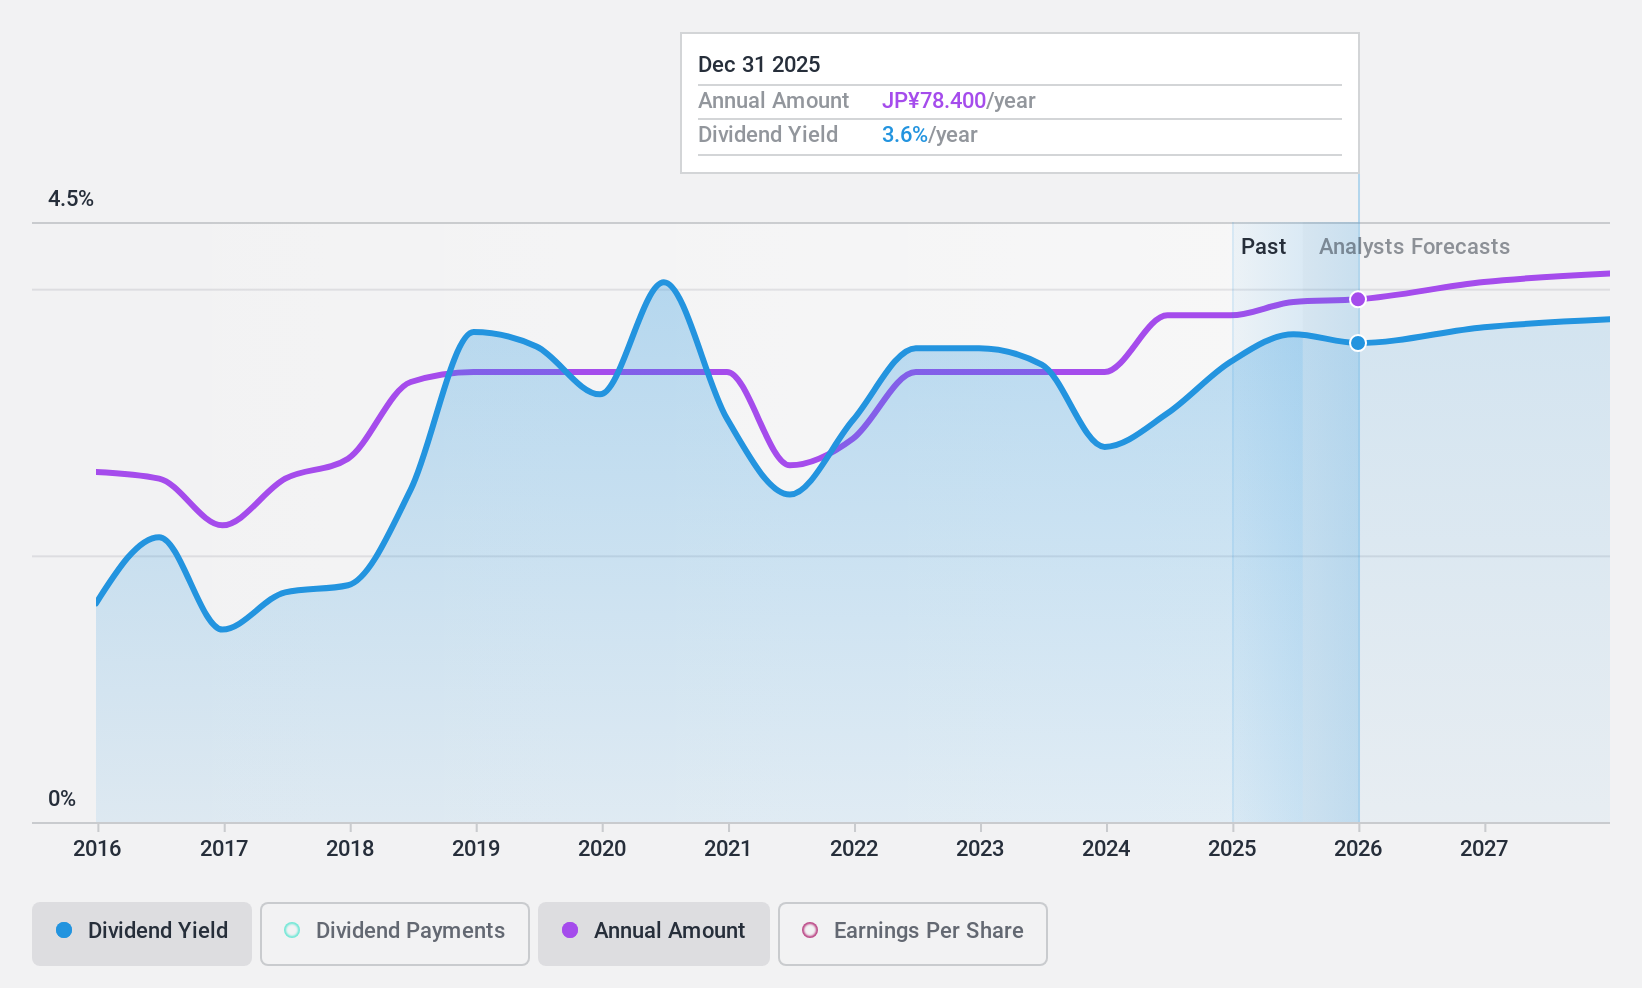Image resolution: width=1642 pixels, height=988 pixels.
Task: Click the 2022 x-axis label
Action: [854, 849]
